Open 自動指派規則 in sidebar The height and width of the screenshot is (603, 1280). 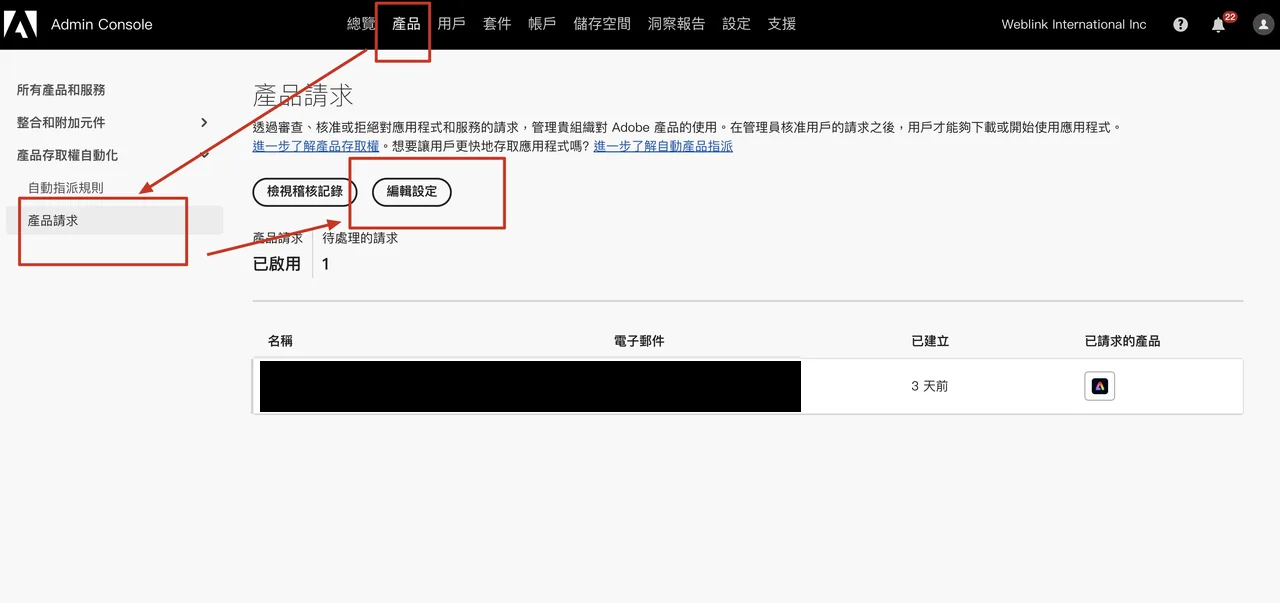[x=65, y=187]
